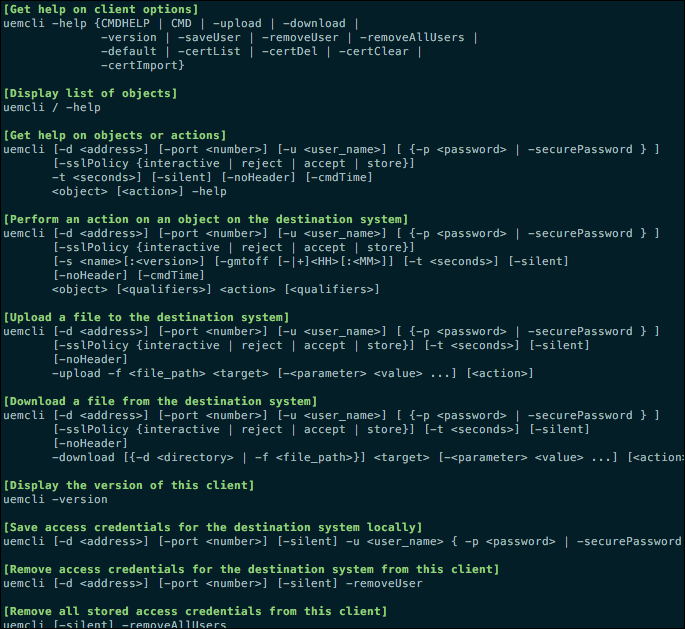Image resolution: width=685 pixels, height=629 pixels.
Task: Click the "Display list of objects" heading
Action: (x=90, y=93)
